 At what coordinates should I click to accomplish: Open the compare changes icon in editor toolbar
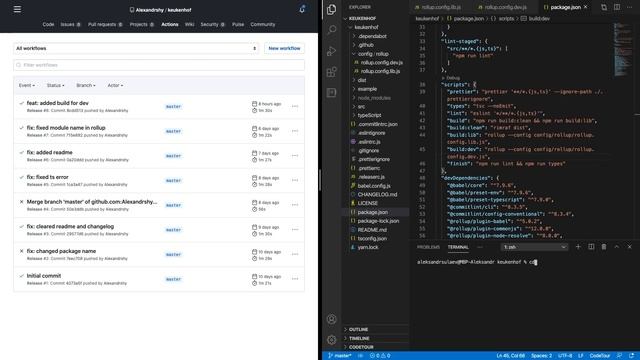click(x=604, y=7)
